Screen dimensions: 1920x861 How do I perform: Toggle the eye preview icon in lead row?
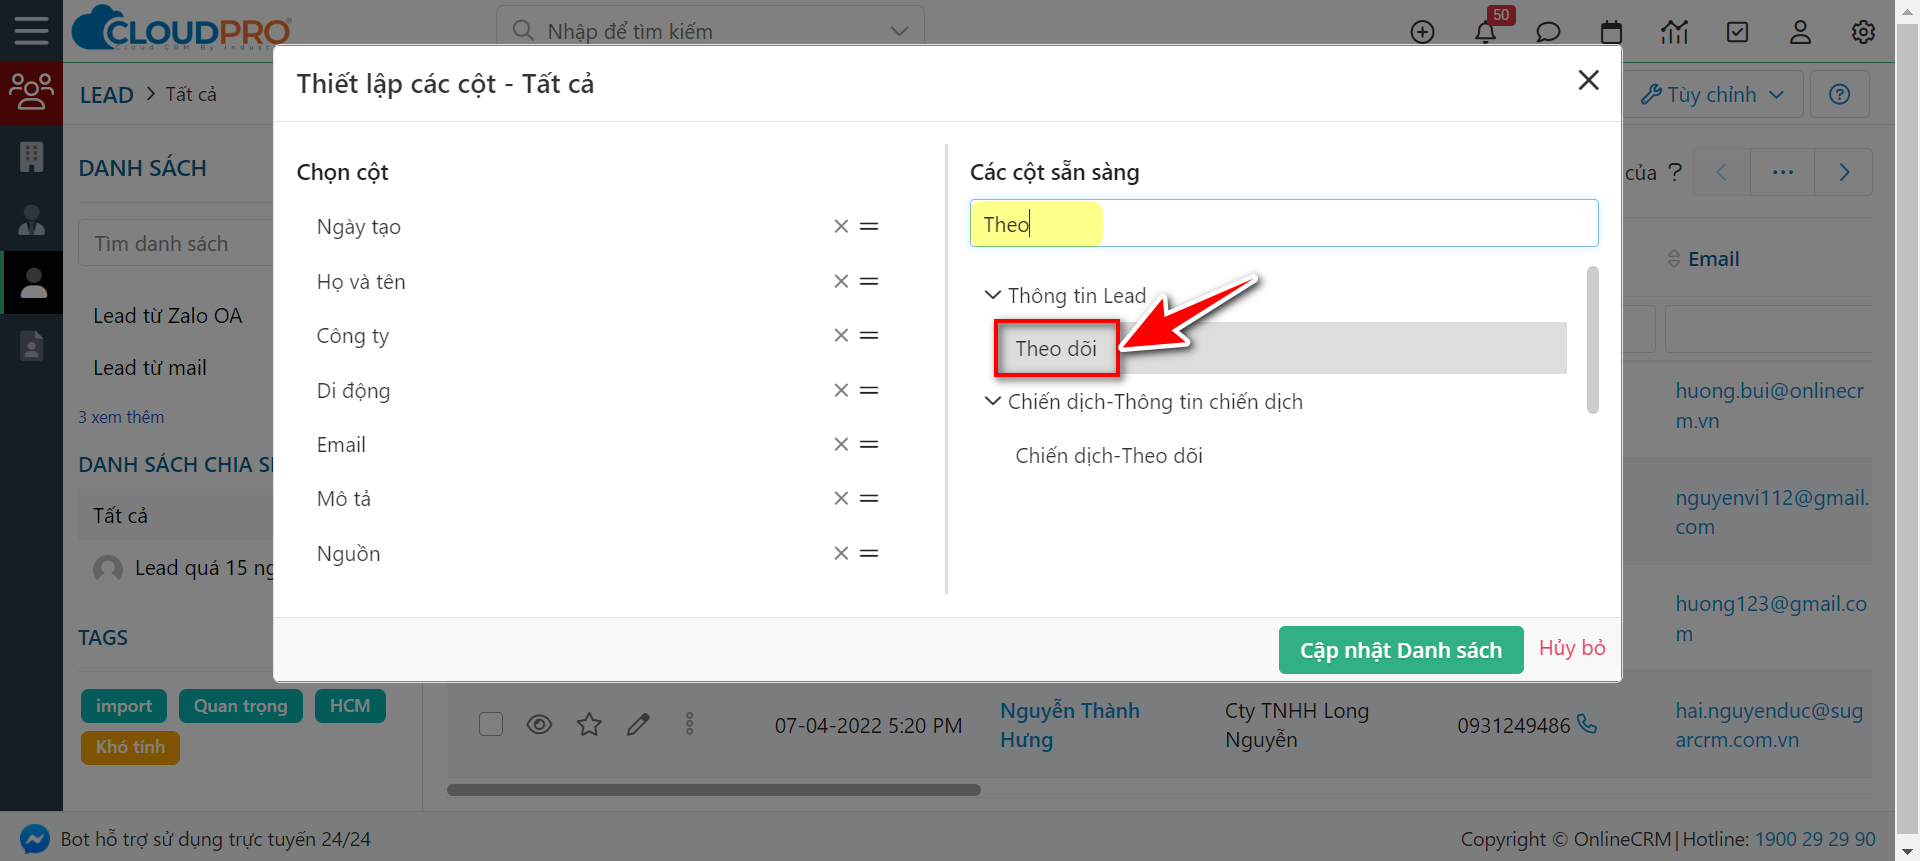click(539, 724)
